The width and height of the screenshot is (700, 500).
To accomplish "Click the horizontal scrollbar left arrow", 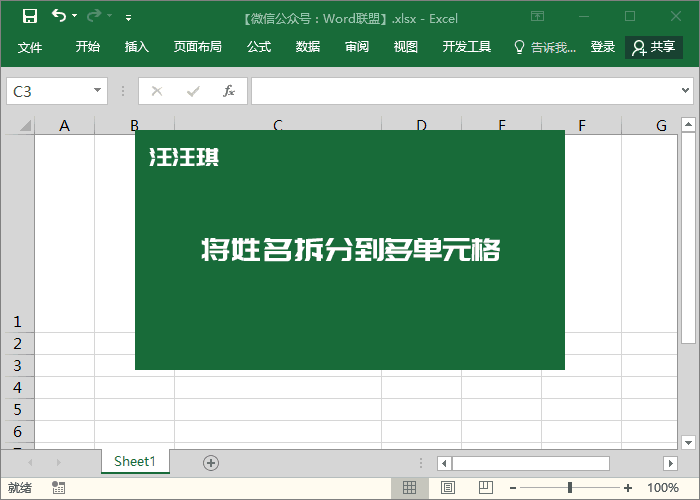I will coord(444,463).
